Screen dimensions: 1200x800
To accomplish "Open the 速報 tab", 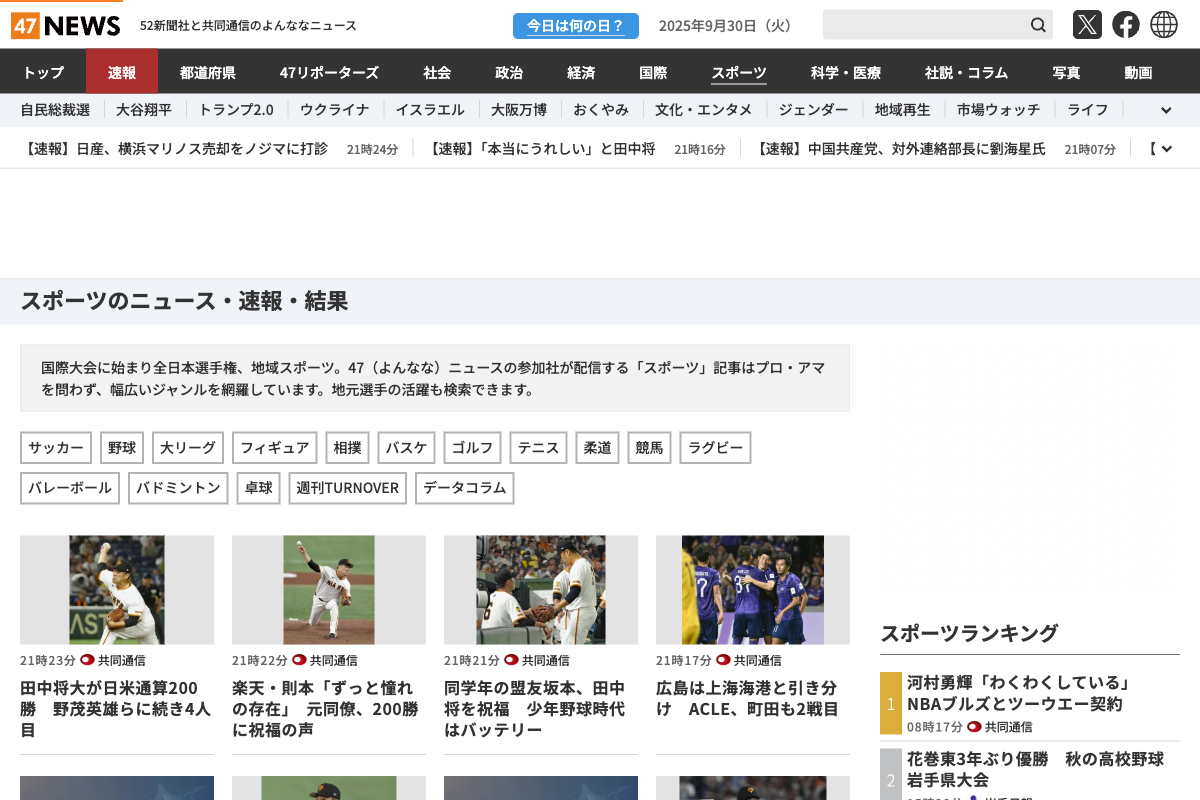I will pyautogui.click(x=122, y=72).
